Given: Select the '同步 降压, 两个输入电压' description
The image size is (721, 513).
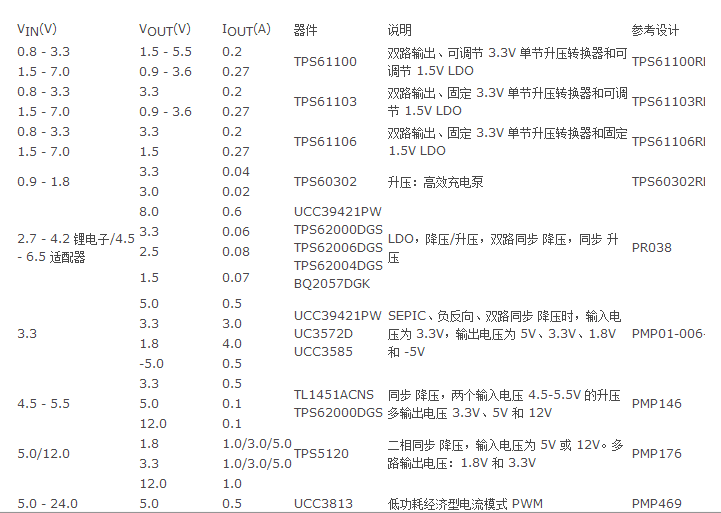Looking at the screenshot, I should pos(504,404).
